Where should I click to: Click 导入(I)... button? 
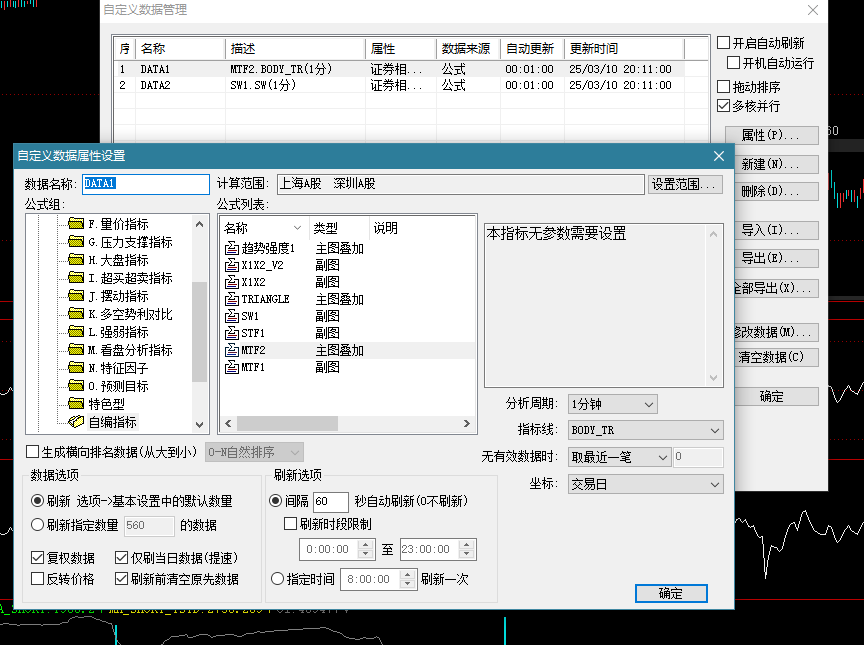[776, 230]
